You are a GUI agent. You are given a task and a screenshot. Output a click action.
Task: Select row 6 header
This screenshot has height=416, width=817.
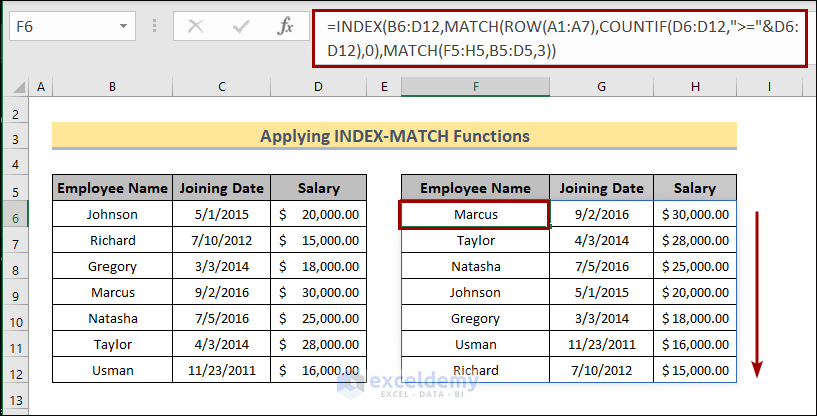18,214
